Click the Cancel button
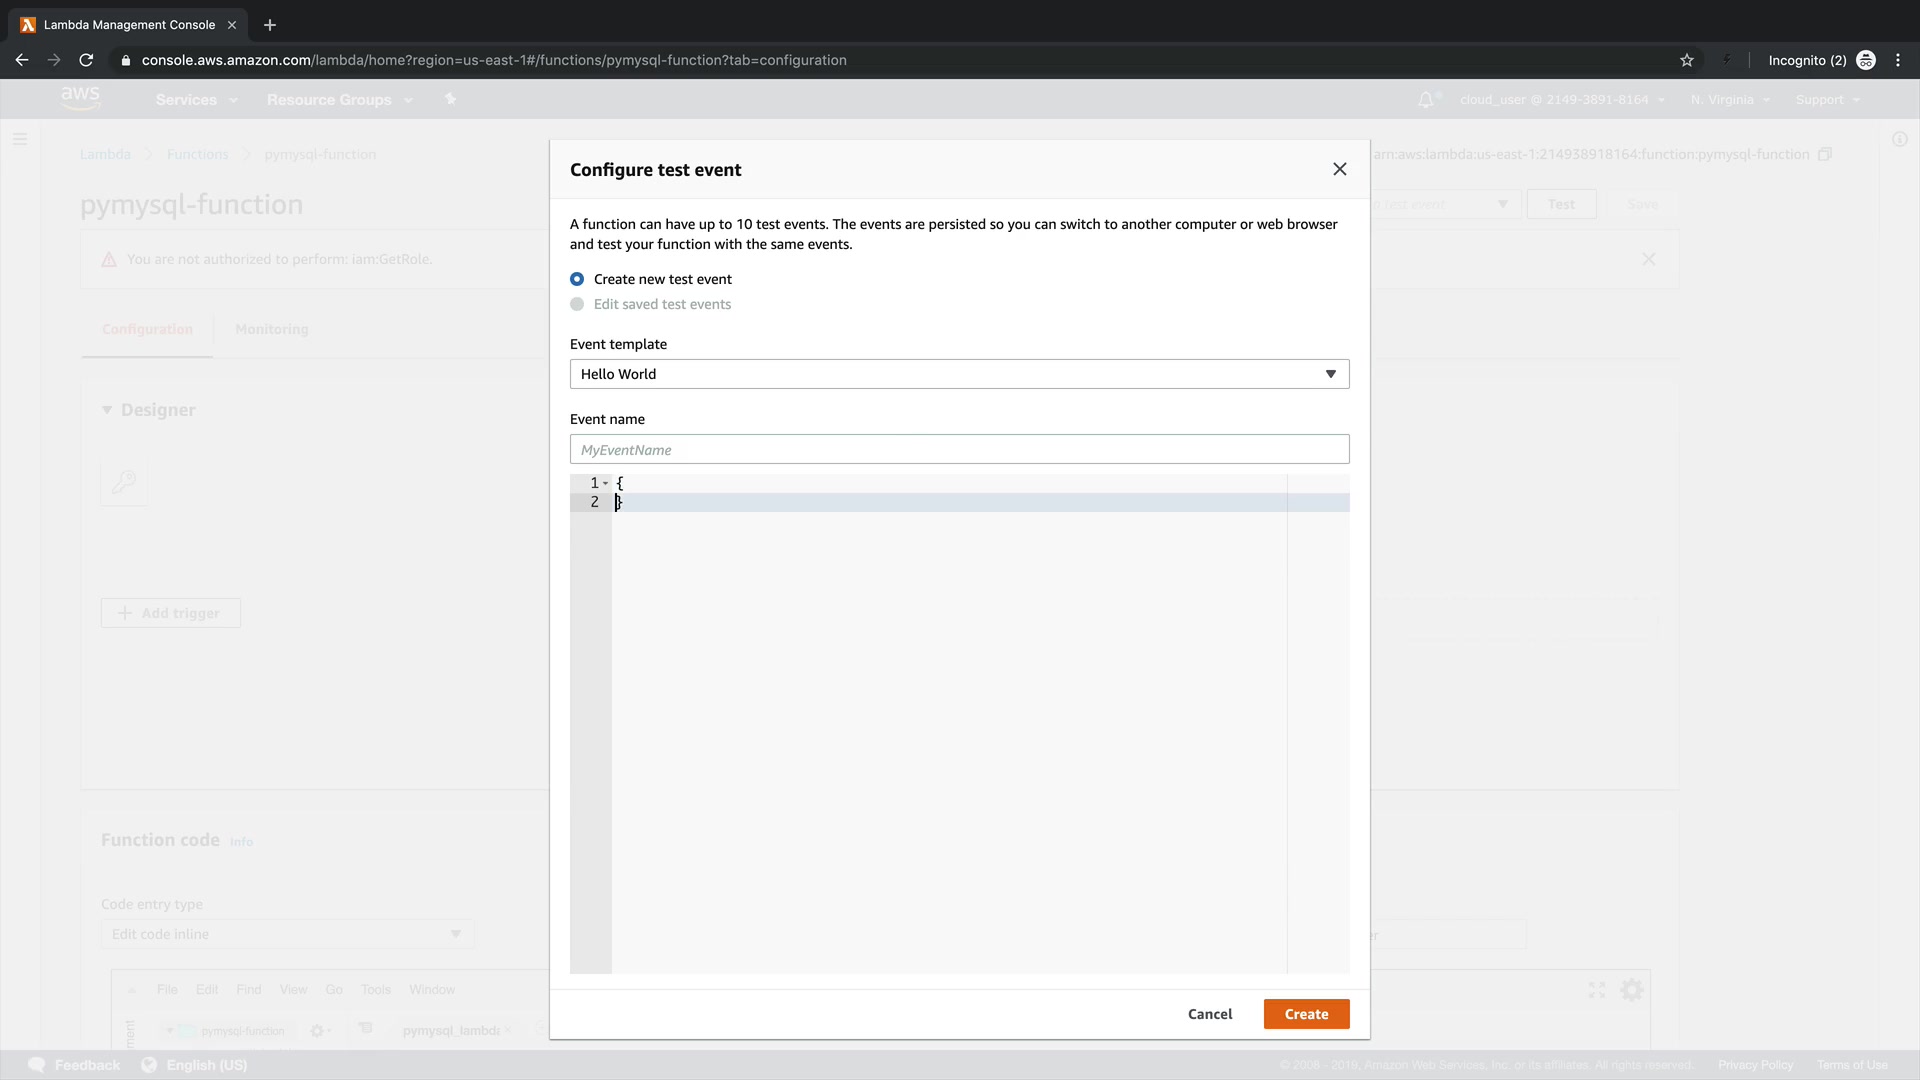This screenshot has width=1920, height=1080. (x=1209, y=1014)
